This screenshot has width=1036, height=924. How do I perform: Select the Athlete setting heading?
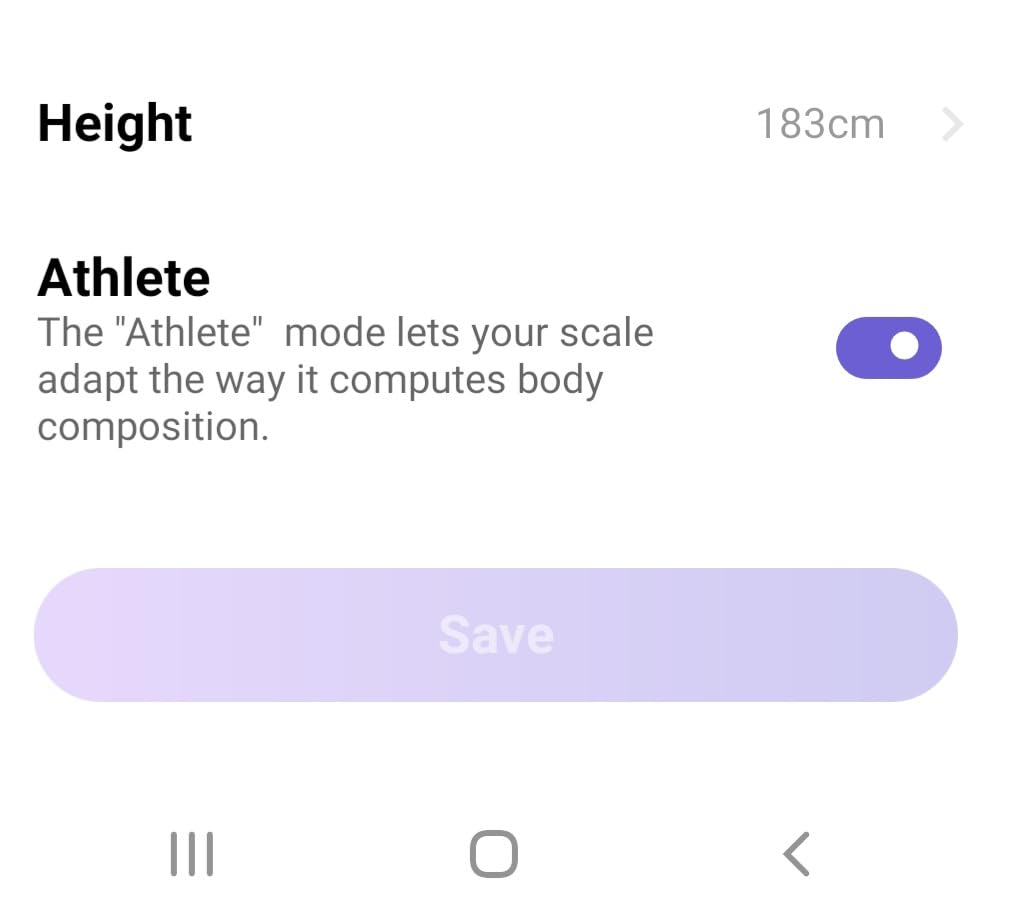tap(124, 278)
